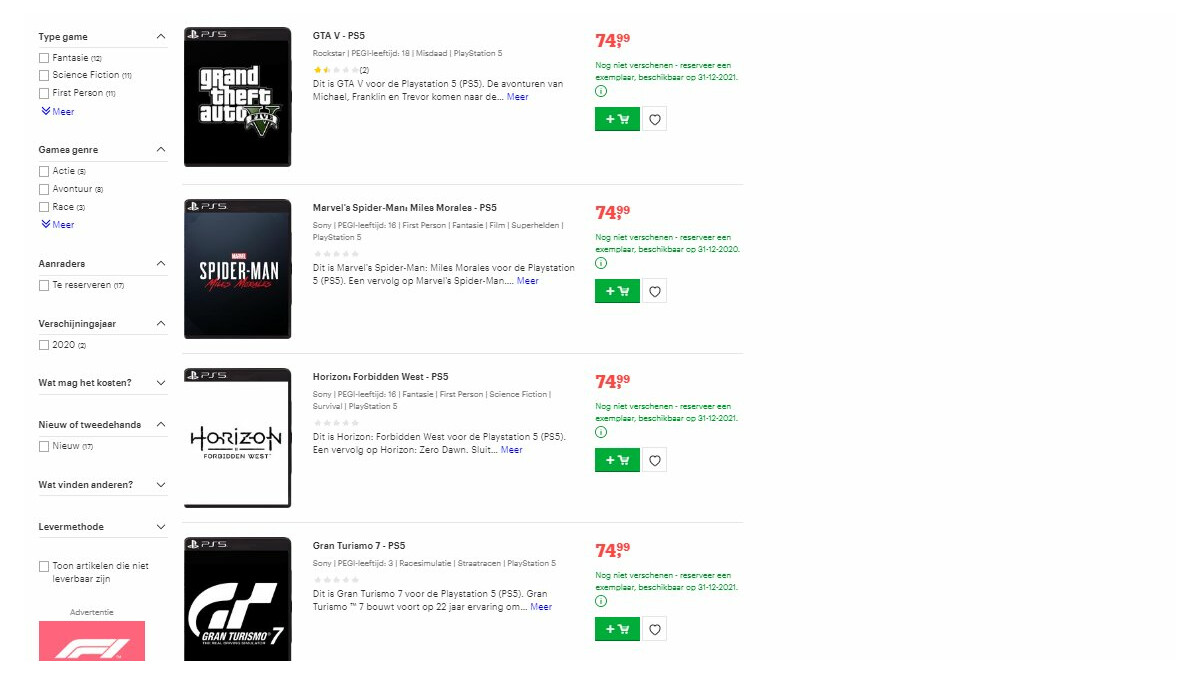The image size is (1200, 675).
Task: Tick the Race genre checkbox
Action: pos(44,207)
